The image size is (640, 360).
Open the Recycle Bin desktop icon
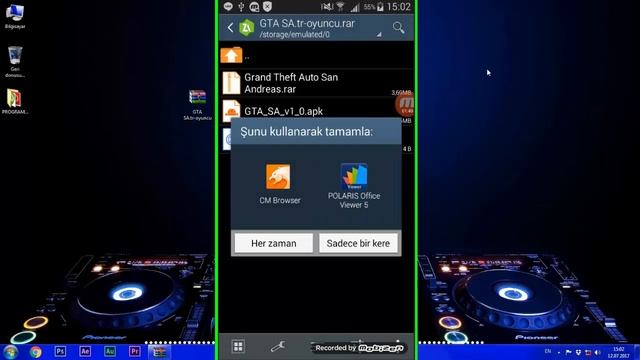[x=15, y=62]
